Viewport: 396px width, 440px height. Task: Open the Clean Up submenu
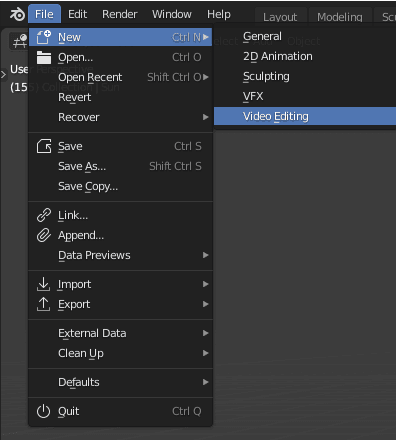121,353
